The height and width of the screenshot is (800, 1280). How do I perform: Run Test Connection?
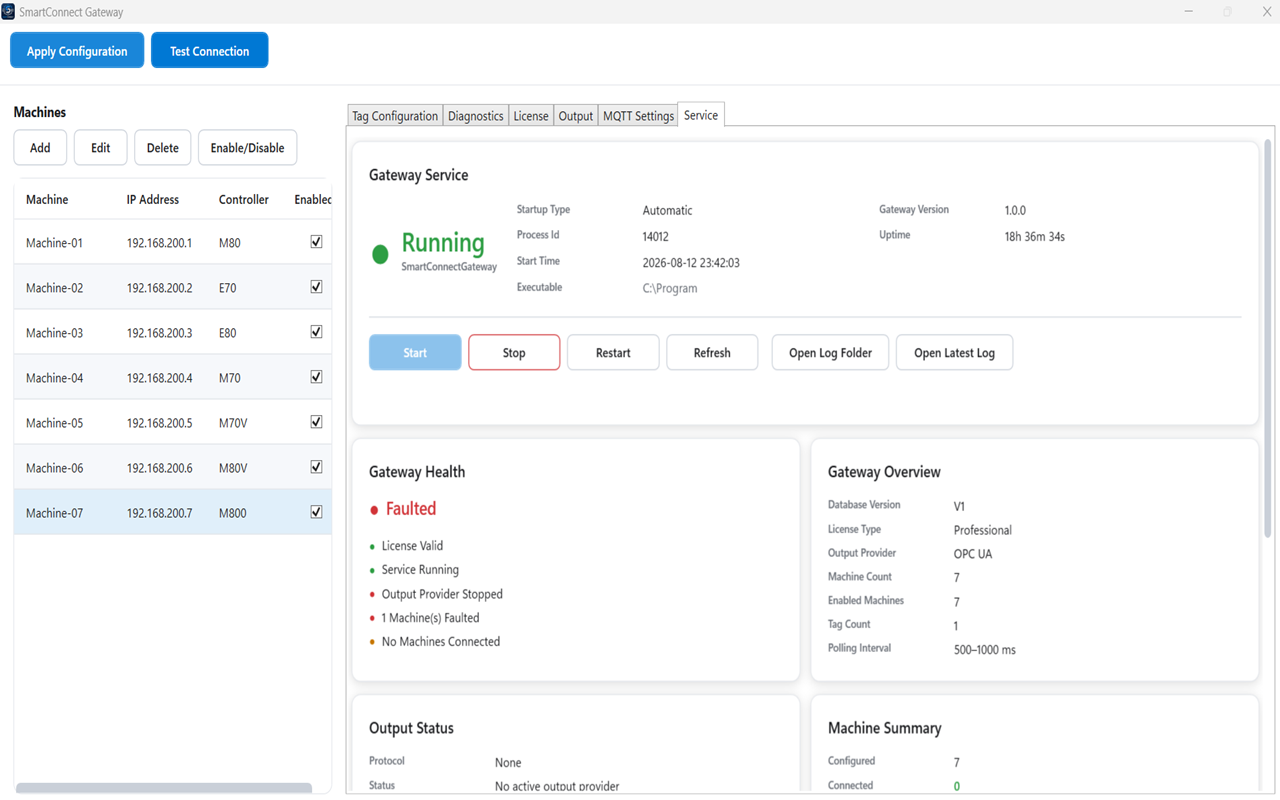point(209,51)
